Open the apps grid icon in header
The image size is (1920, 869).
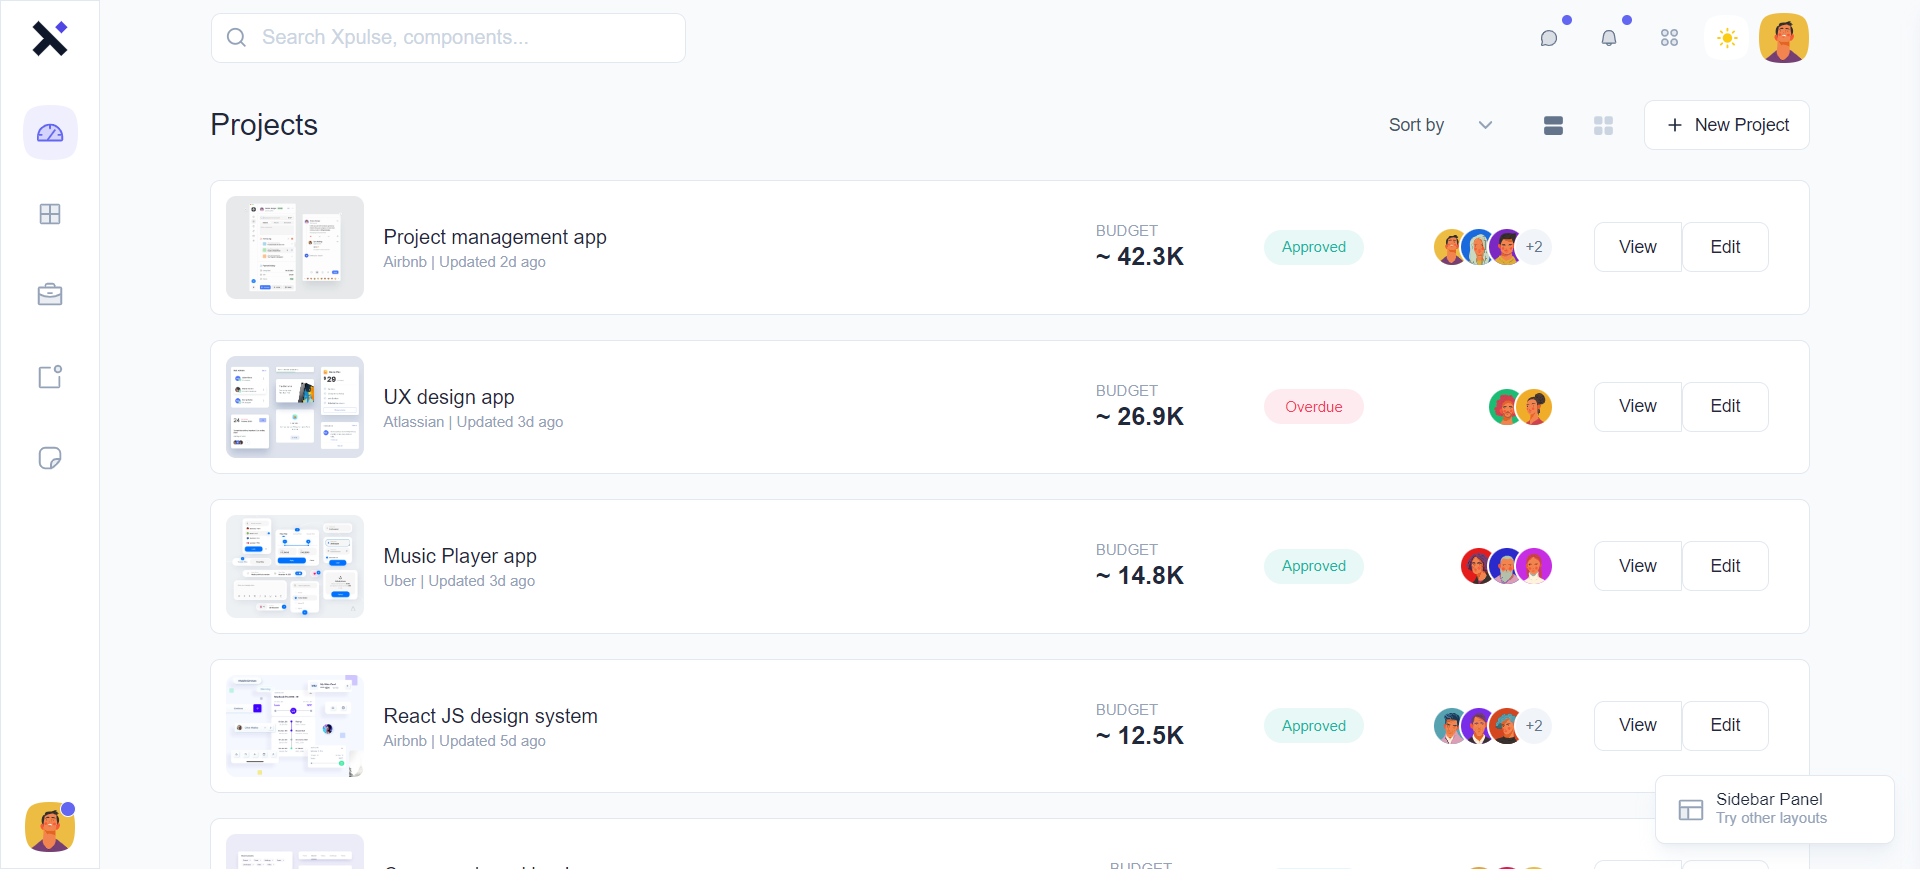(x=1669, y=38)
